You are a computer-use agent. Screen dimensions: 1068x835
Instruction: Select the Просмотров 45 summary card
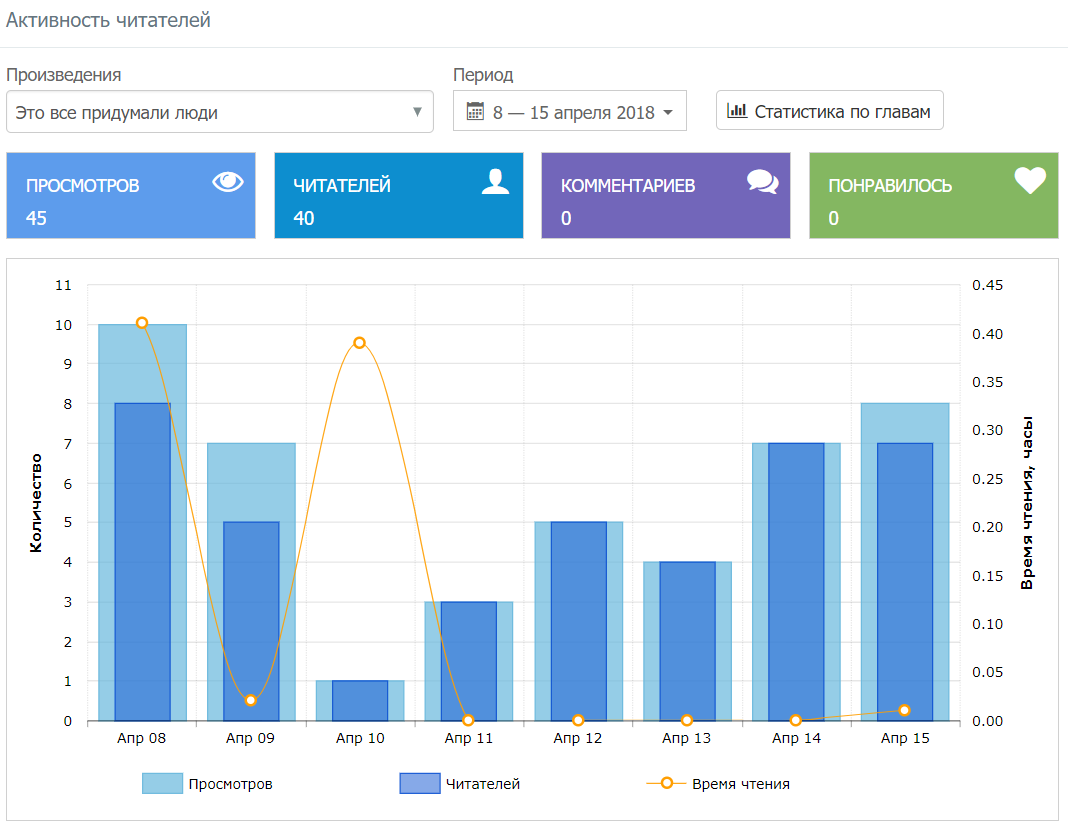point(131,196)
